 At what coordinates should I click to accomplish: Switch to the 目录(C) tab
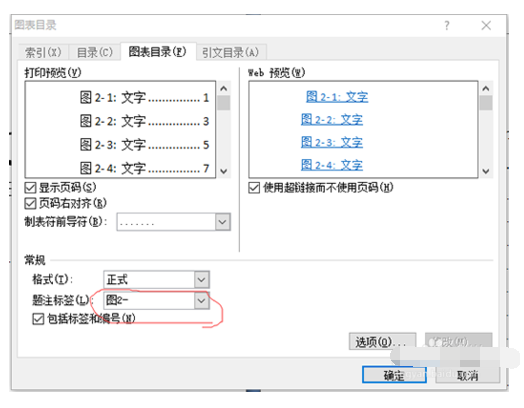pos(95,52)
